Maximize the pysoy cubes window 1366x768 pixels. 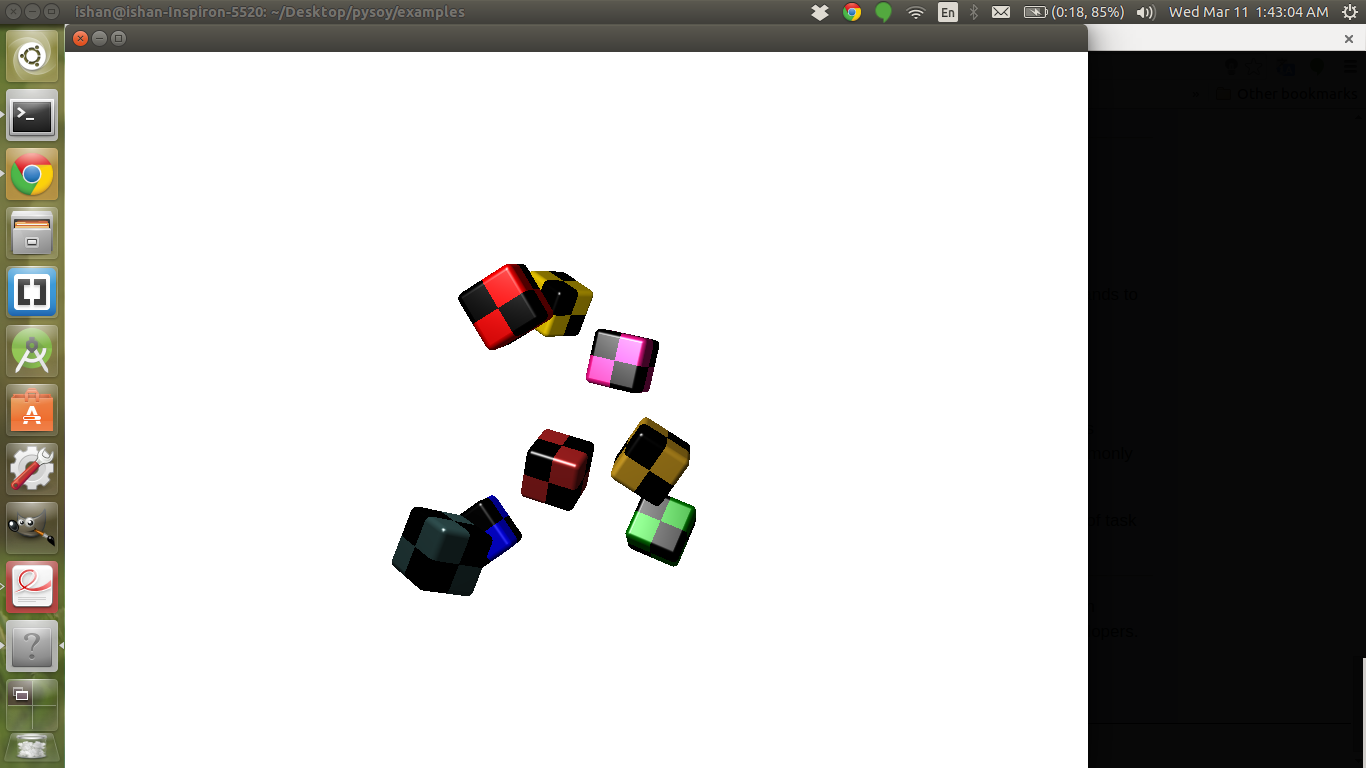[119, 38]
